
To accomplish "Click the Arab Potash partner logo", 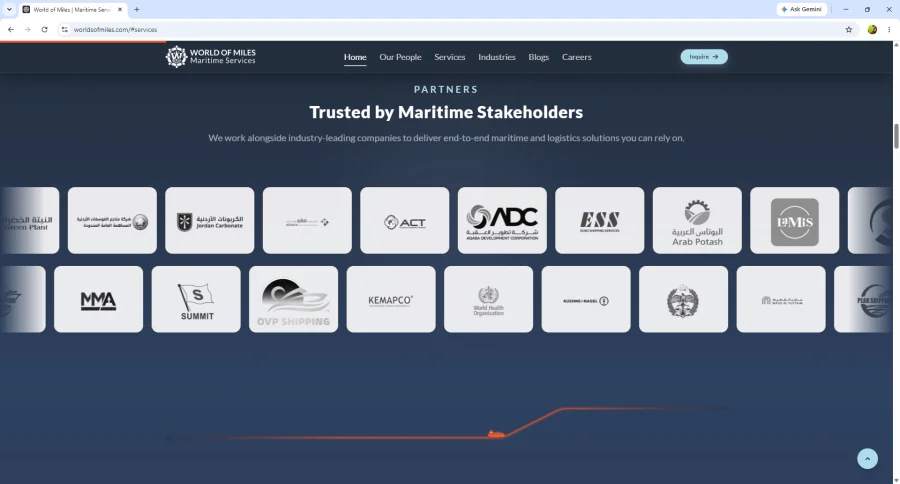I will click(x=697, y=220).
